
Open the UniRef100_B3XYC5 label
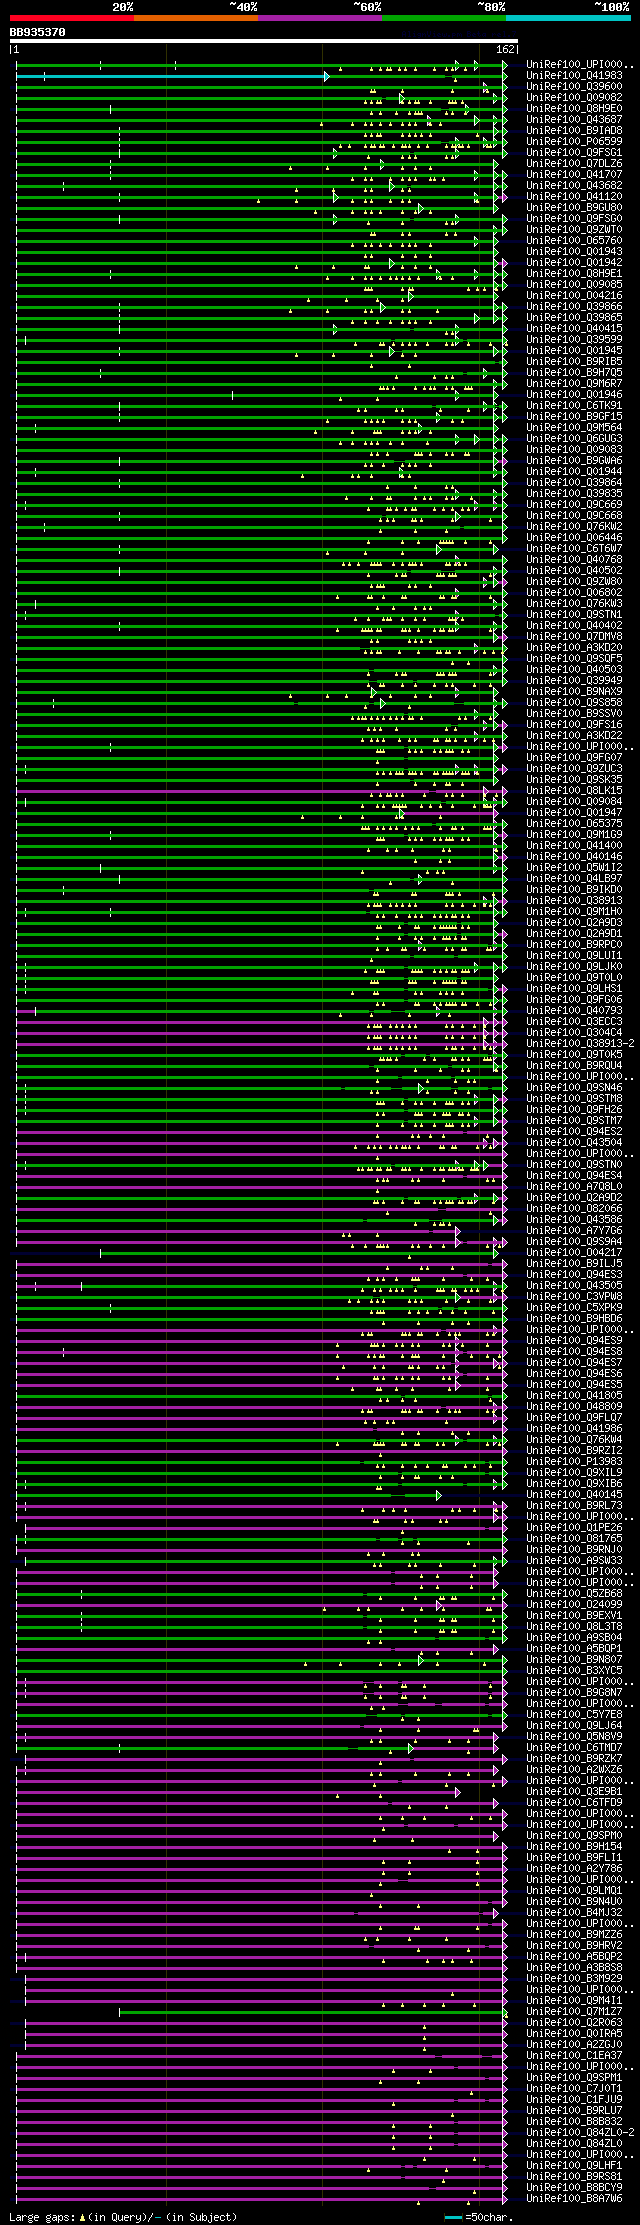coord(574,1671)
